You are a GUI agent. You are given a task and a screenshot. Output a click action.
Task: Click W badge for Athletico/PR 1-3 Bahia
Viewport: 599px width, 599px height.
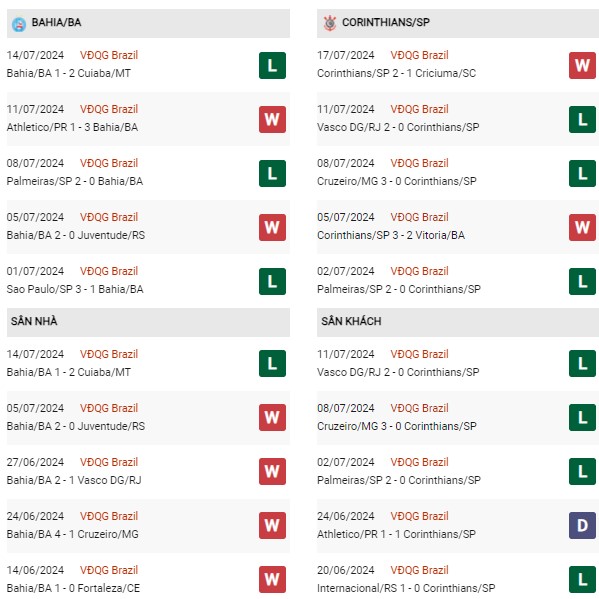point(272,120)
